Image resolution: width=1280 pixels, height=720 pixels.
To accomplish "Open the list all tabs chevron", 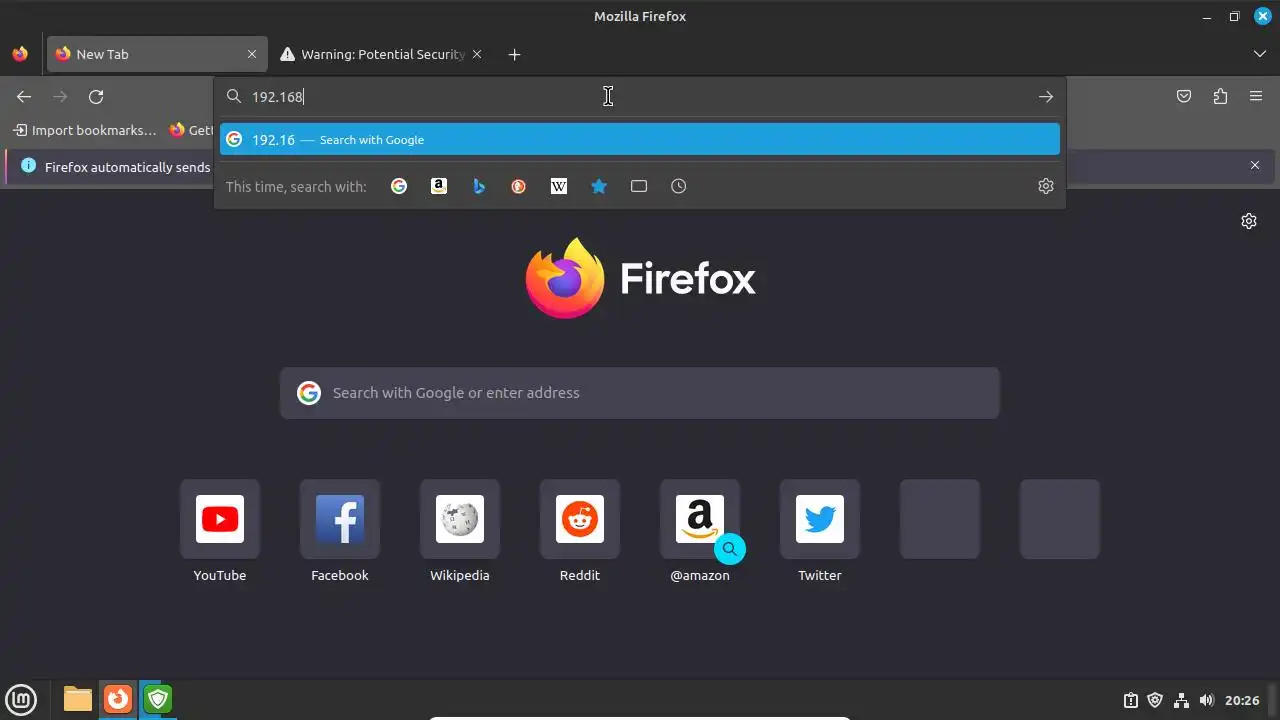I will (1260, 54).
